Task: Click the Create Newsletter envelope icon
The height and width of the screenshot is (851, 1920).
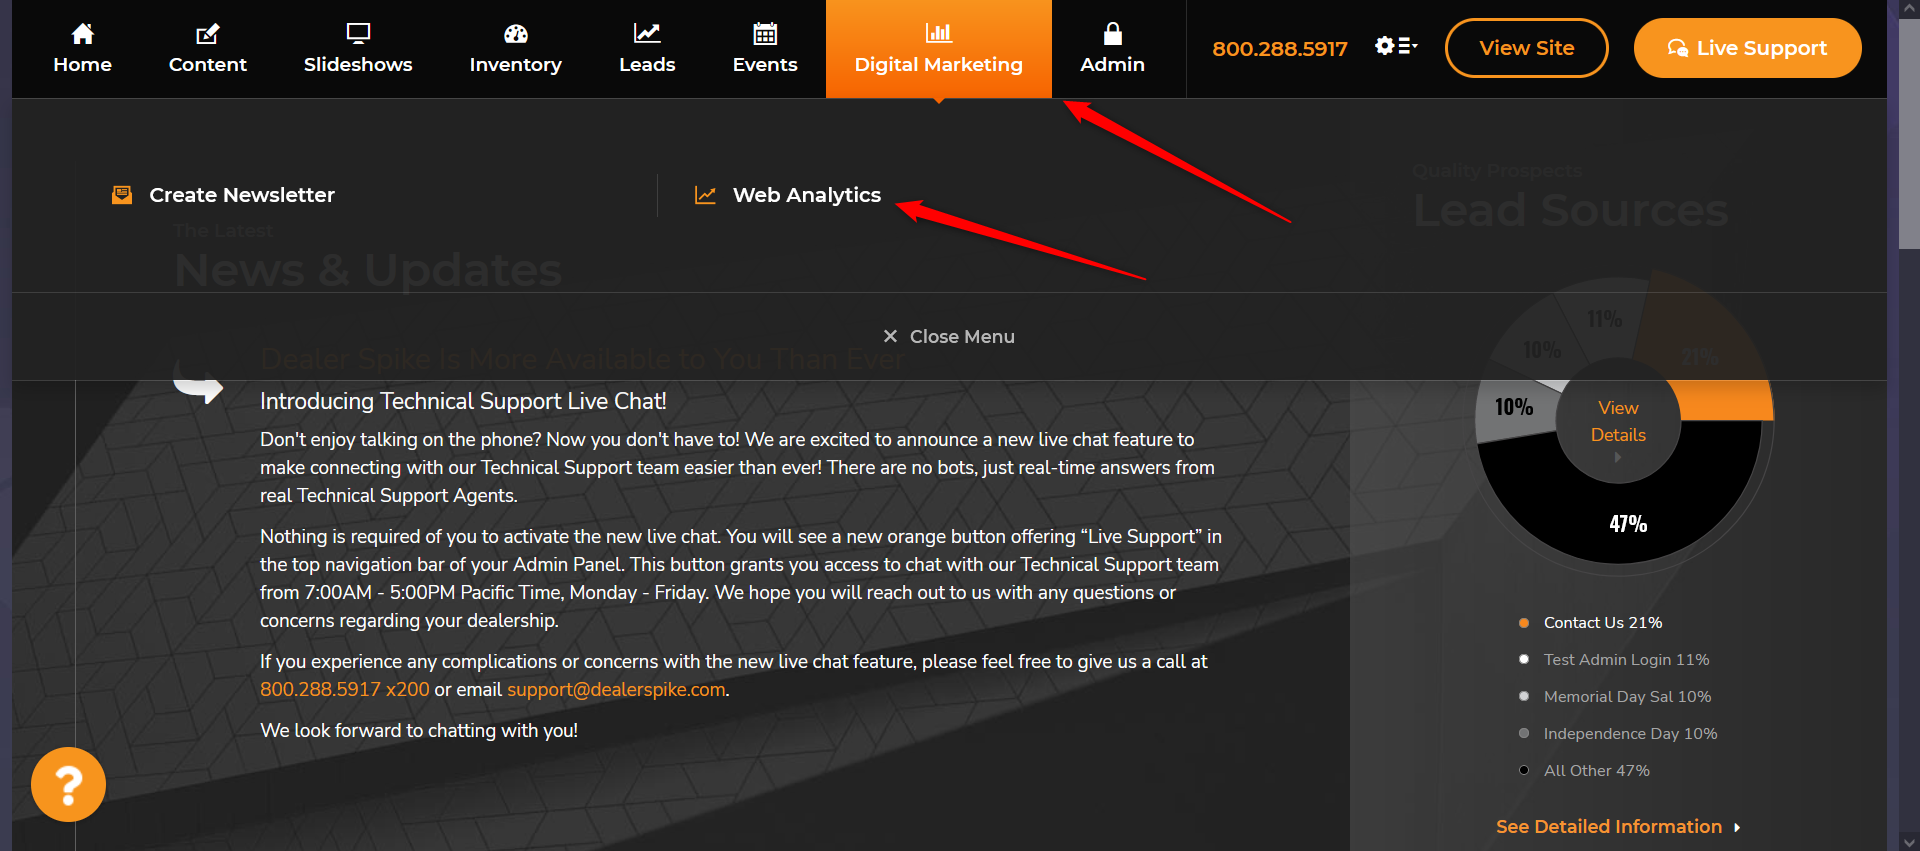Action: 122,195
